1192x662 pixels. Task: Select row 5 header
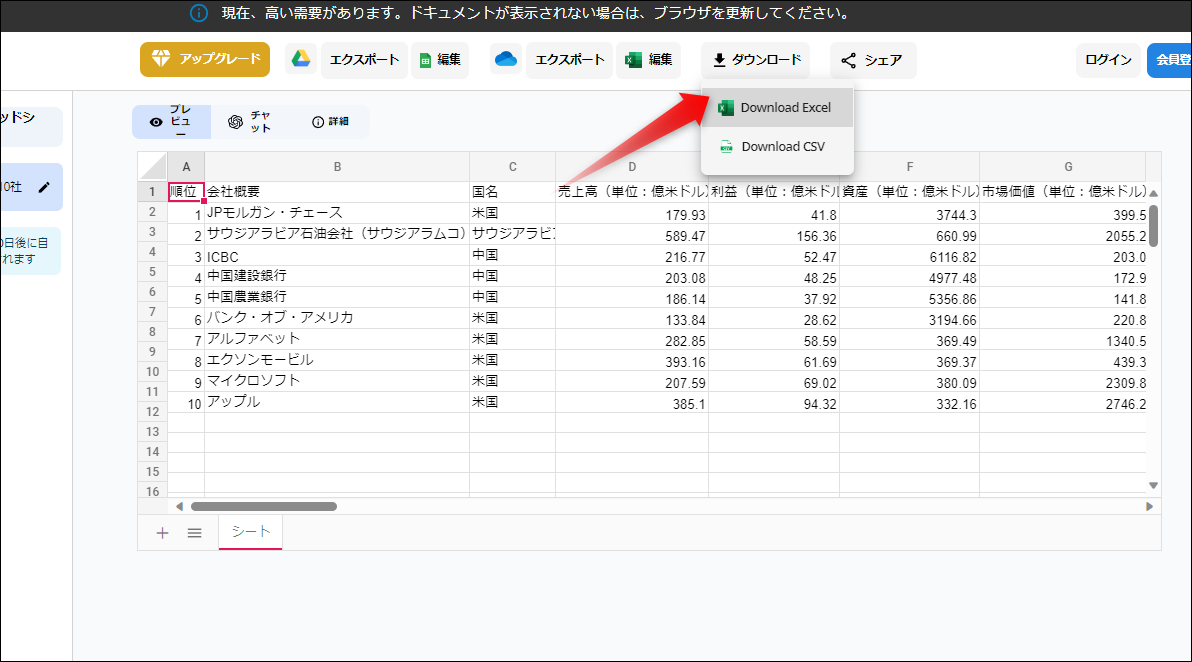pyautogui.click(x=153, y=271)
